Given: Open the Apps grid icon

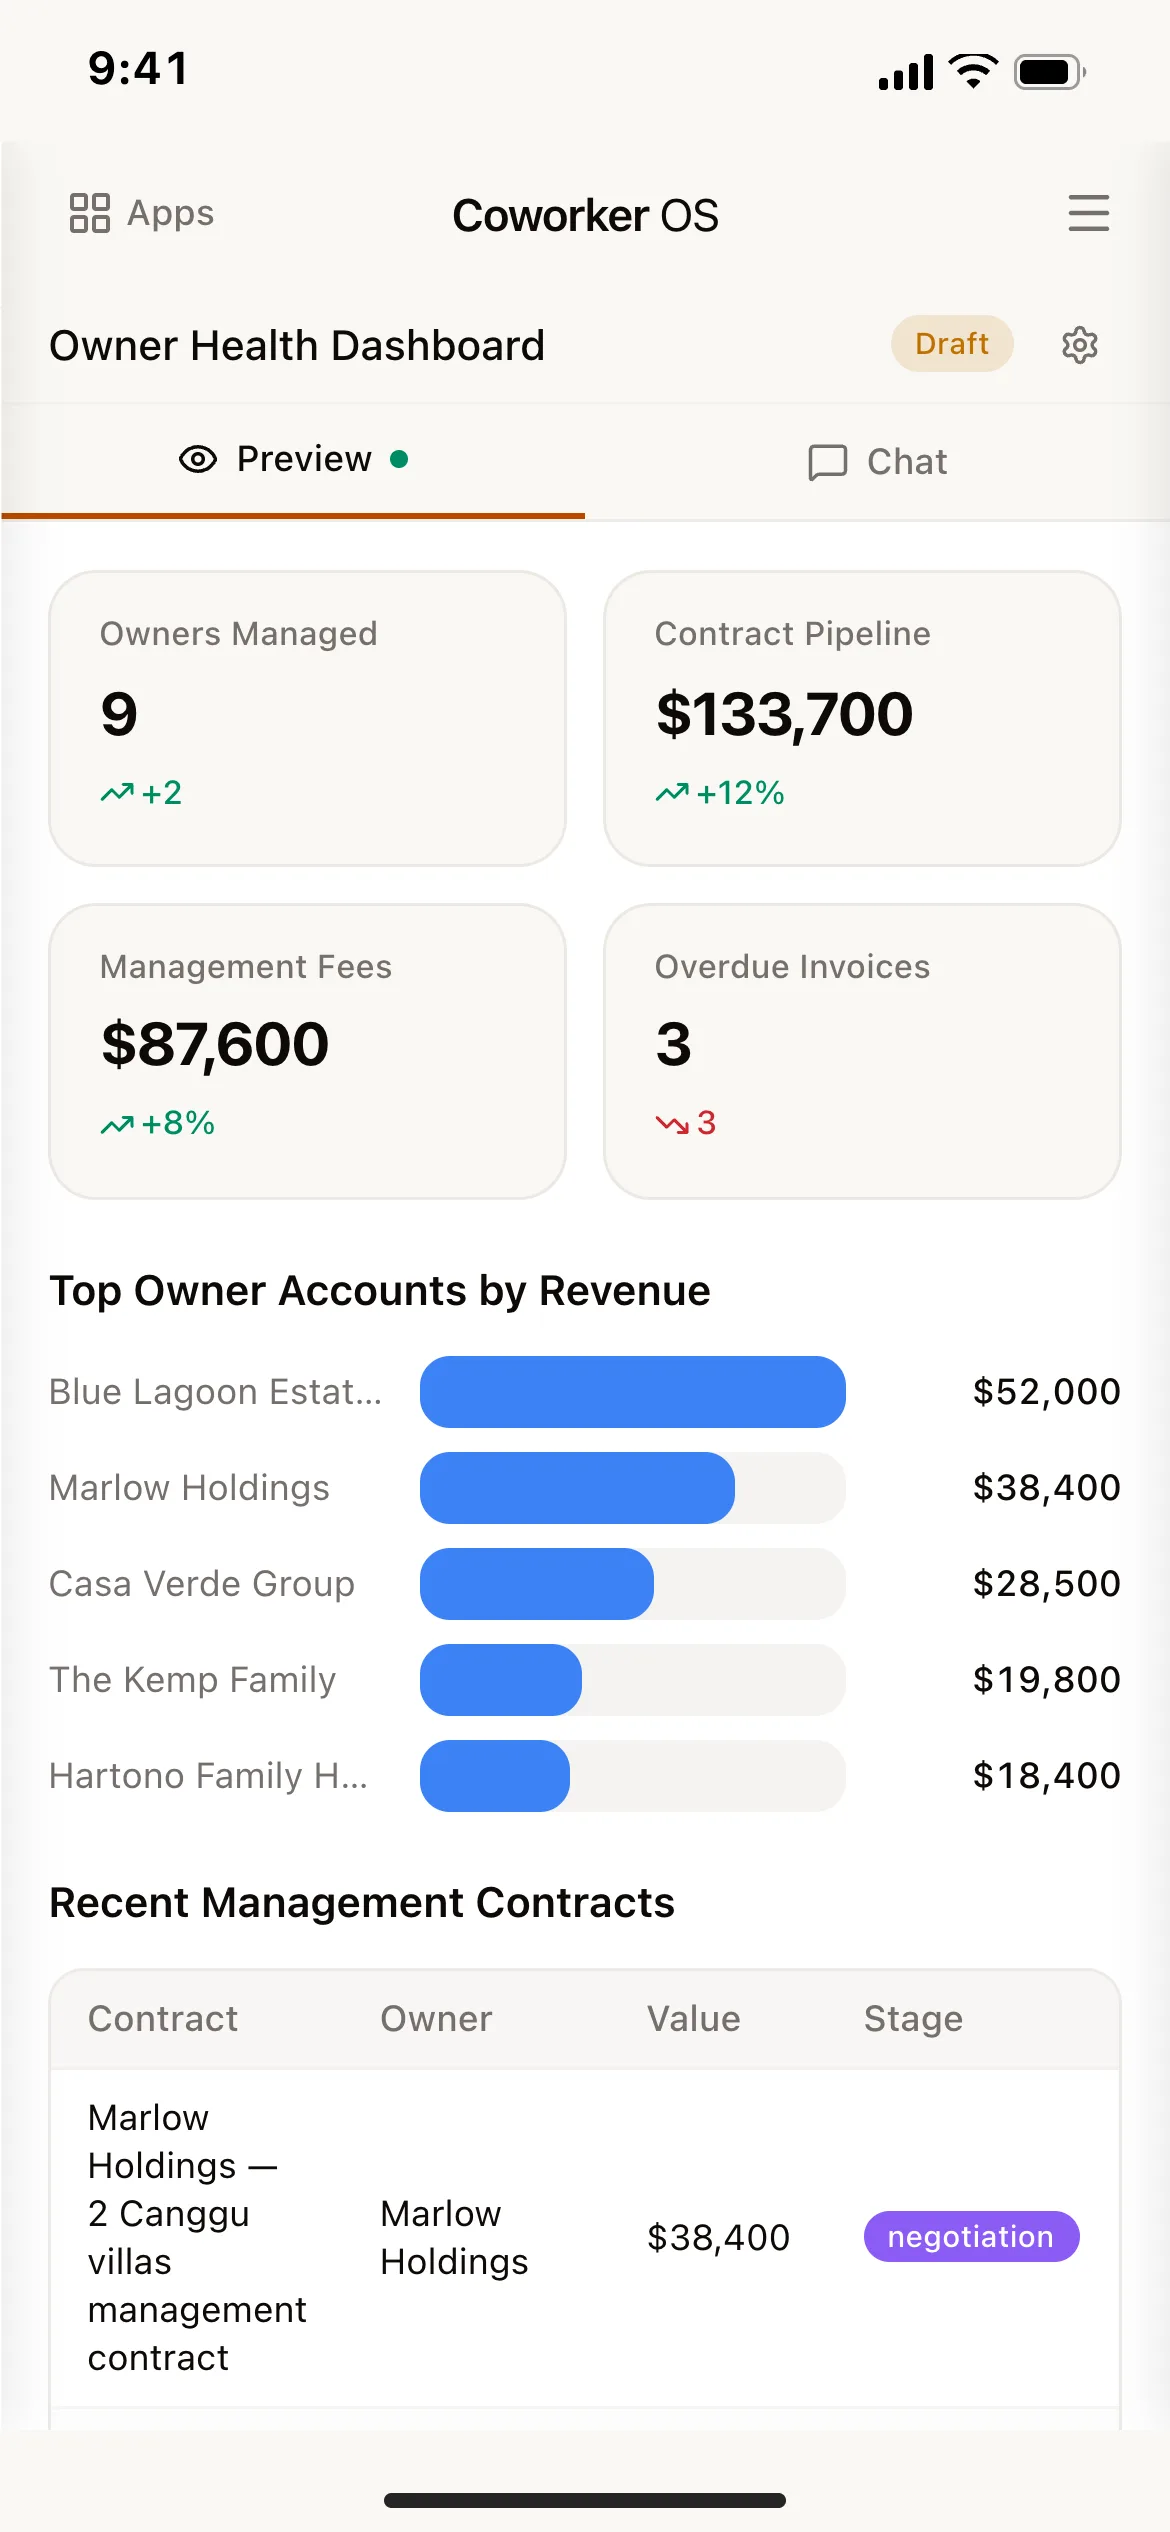Looking at the screenshot, I should (x=89, y=213).
